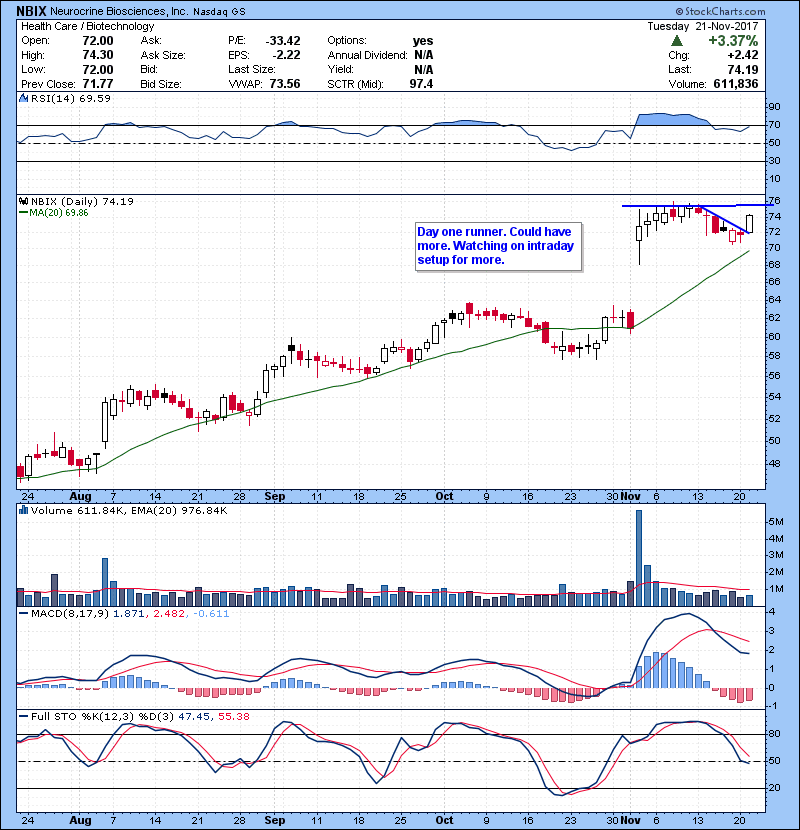The image size is (800, 830).
Task: Click the Ask Size: label
Action: [x=163, y=55]
